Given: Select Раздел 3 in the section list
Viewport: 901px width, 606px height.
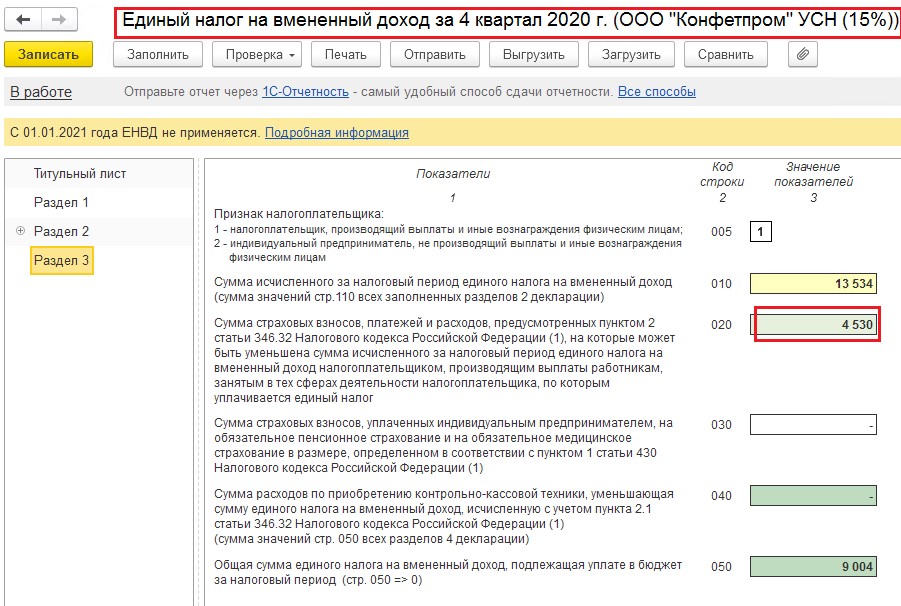Looking at the screenshot, I should (61, 260).
